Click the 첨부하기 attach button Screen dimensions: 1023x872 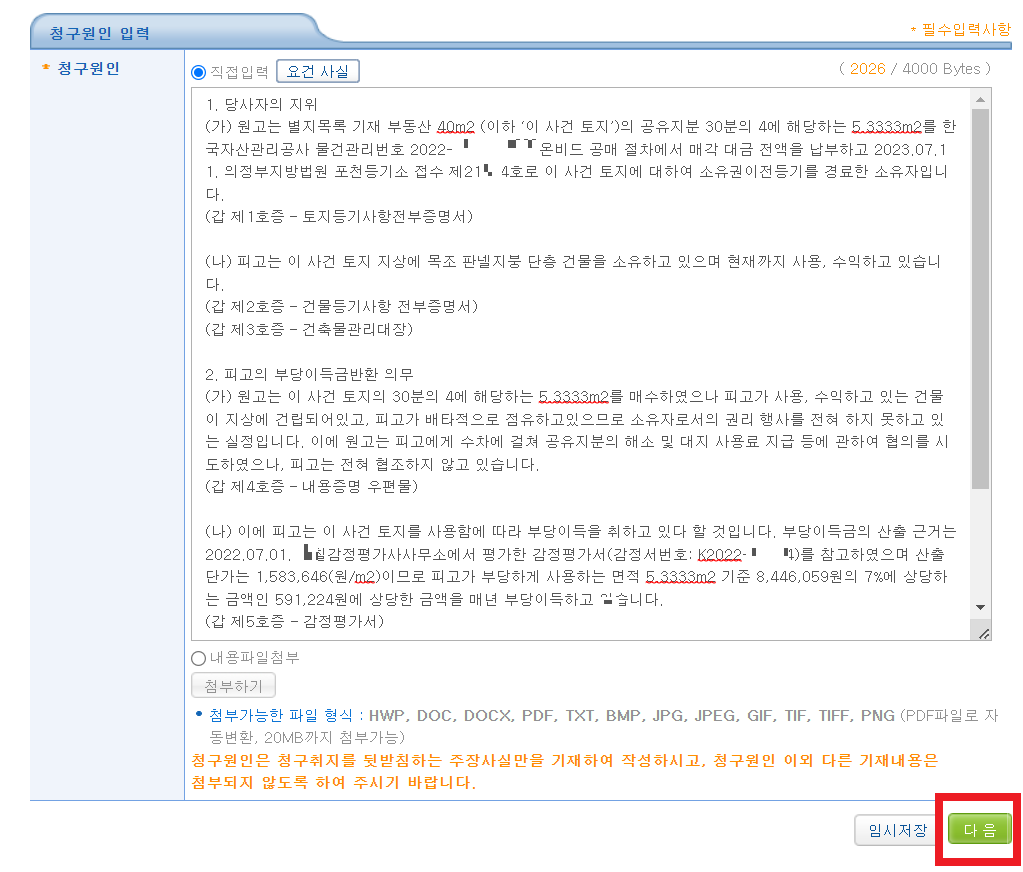tap(233, 686)
